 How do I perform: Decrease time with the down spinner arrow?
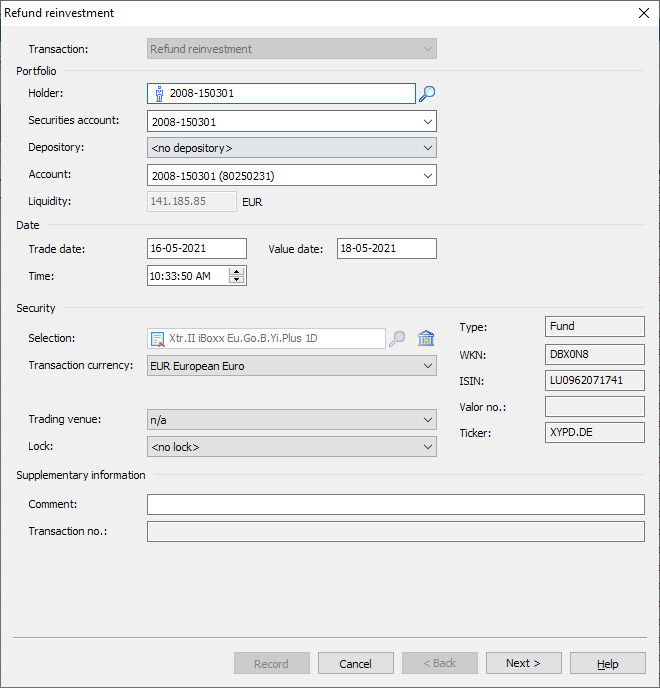(x=236, y=280)
